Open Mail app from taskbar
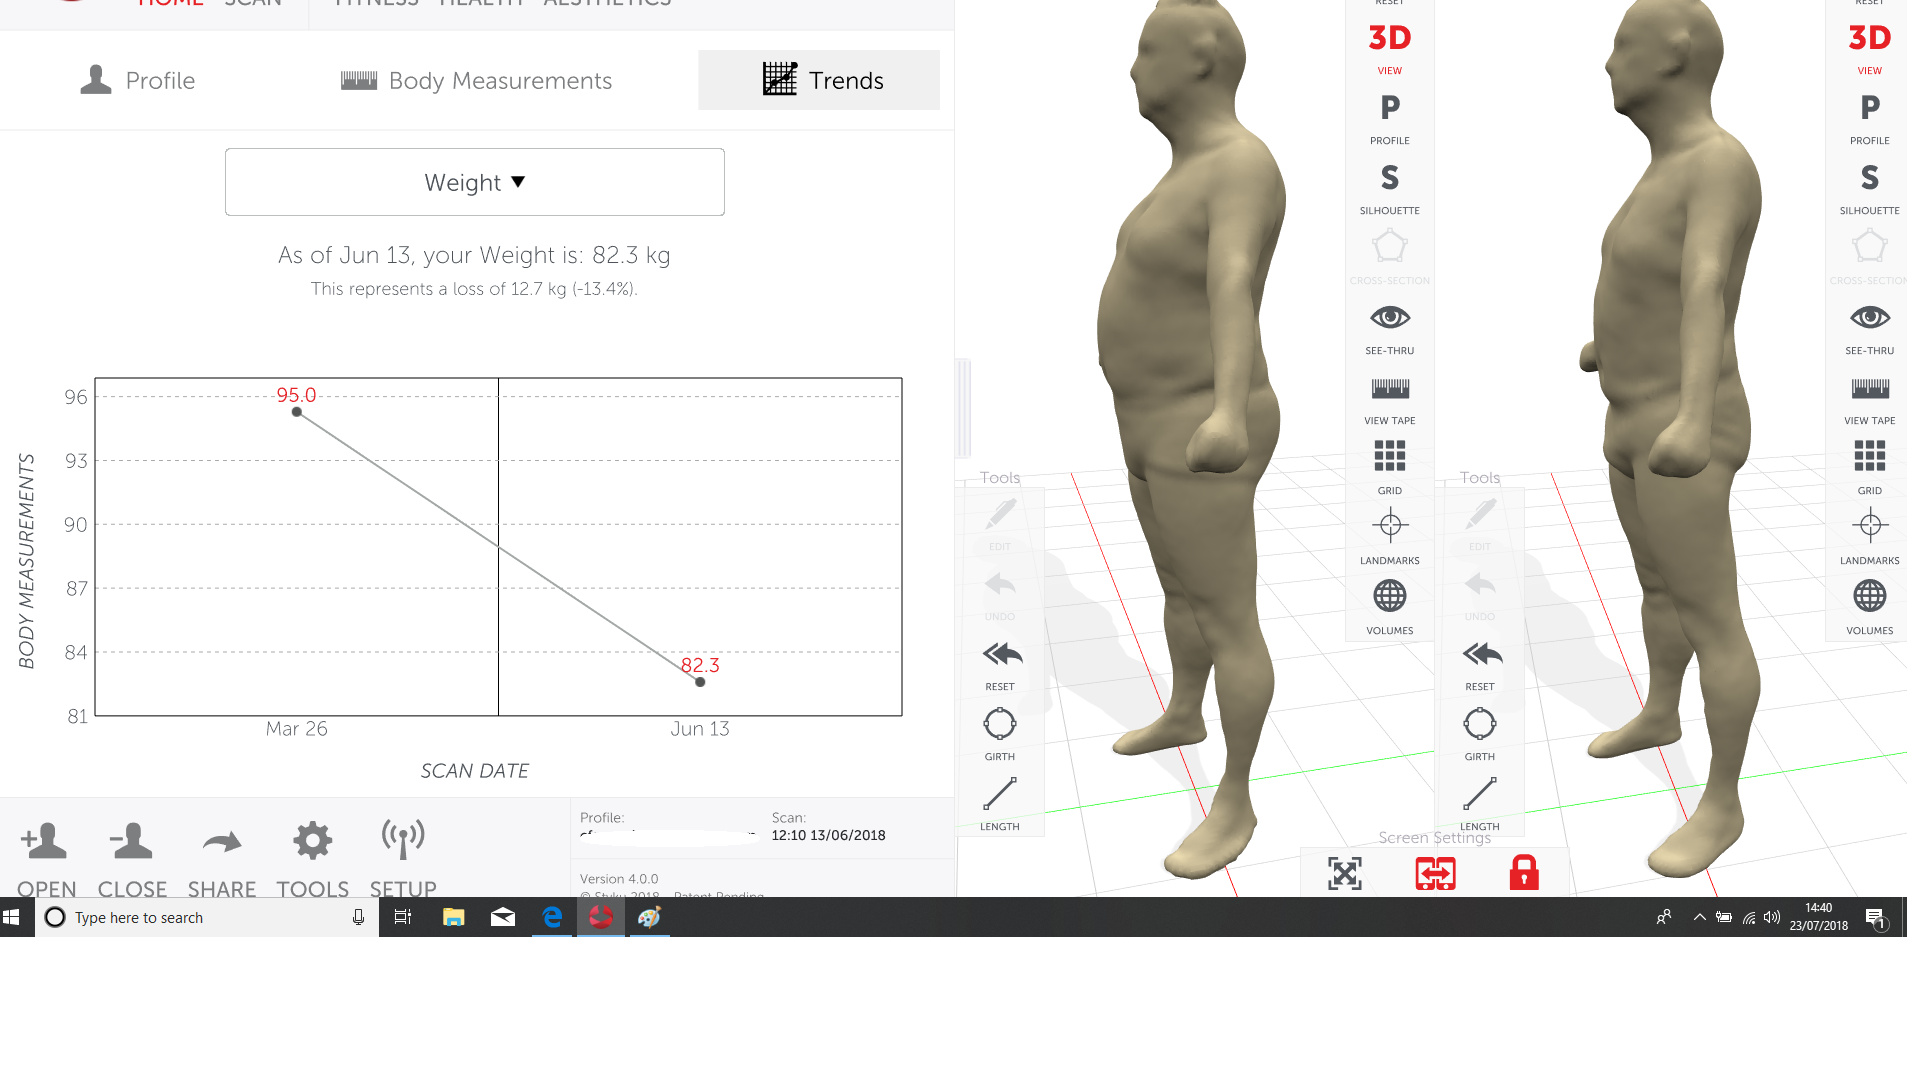This screenshot has width=1920, height=1080. [x=503, y=917]
